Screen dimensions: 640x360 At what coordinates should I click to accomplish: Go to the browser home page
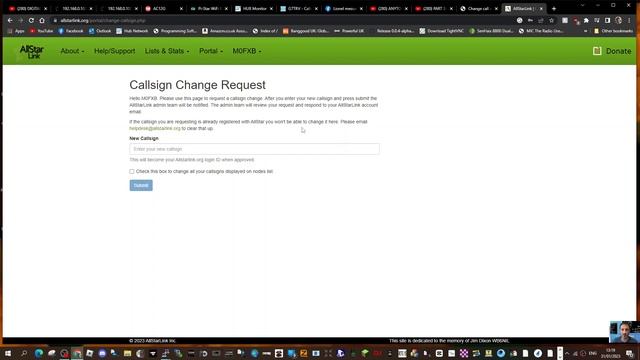[42, 20]
